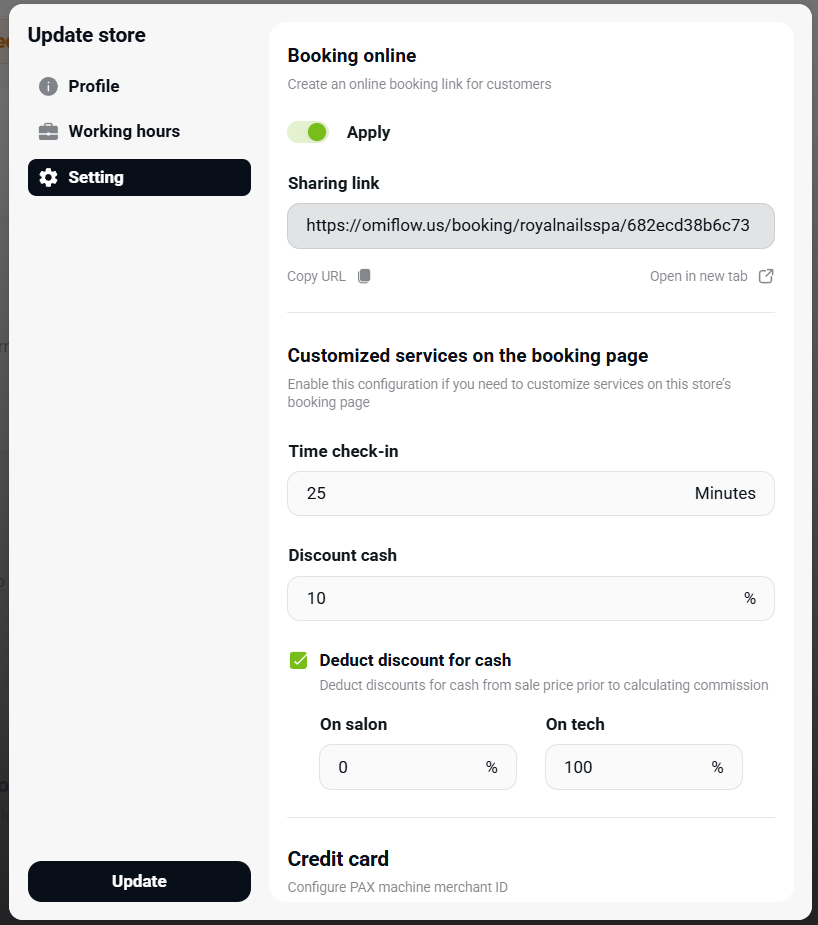Click the Copy URL link

click(316, 276)
